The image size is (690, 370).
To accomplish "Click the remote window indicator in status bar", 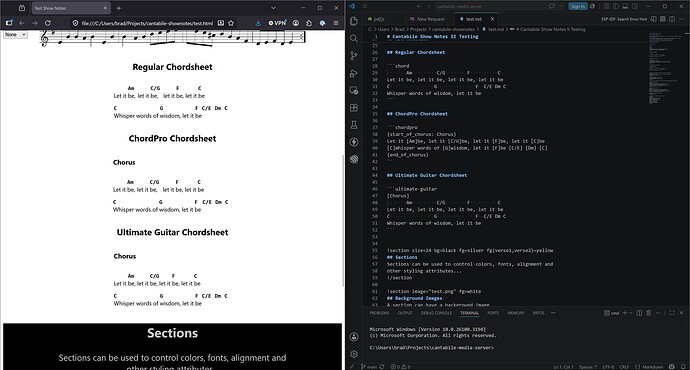I will pyautogui.click(x=351, y=366).
